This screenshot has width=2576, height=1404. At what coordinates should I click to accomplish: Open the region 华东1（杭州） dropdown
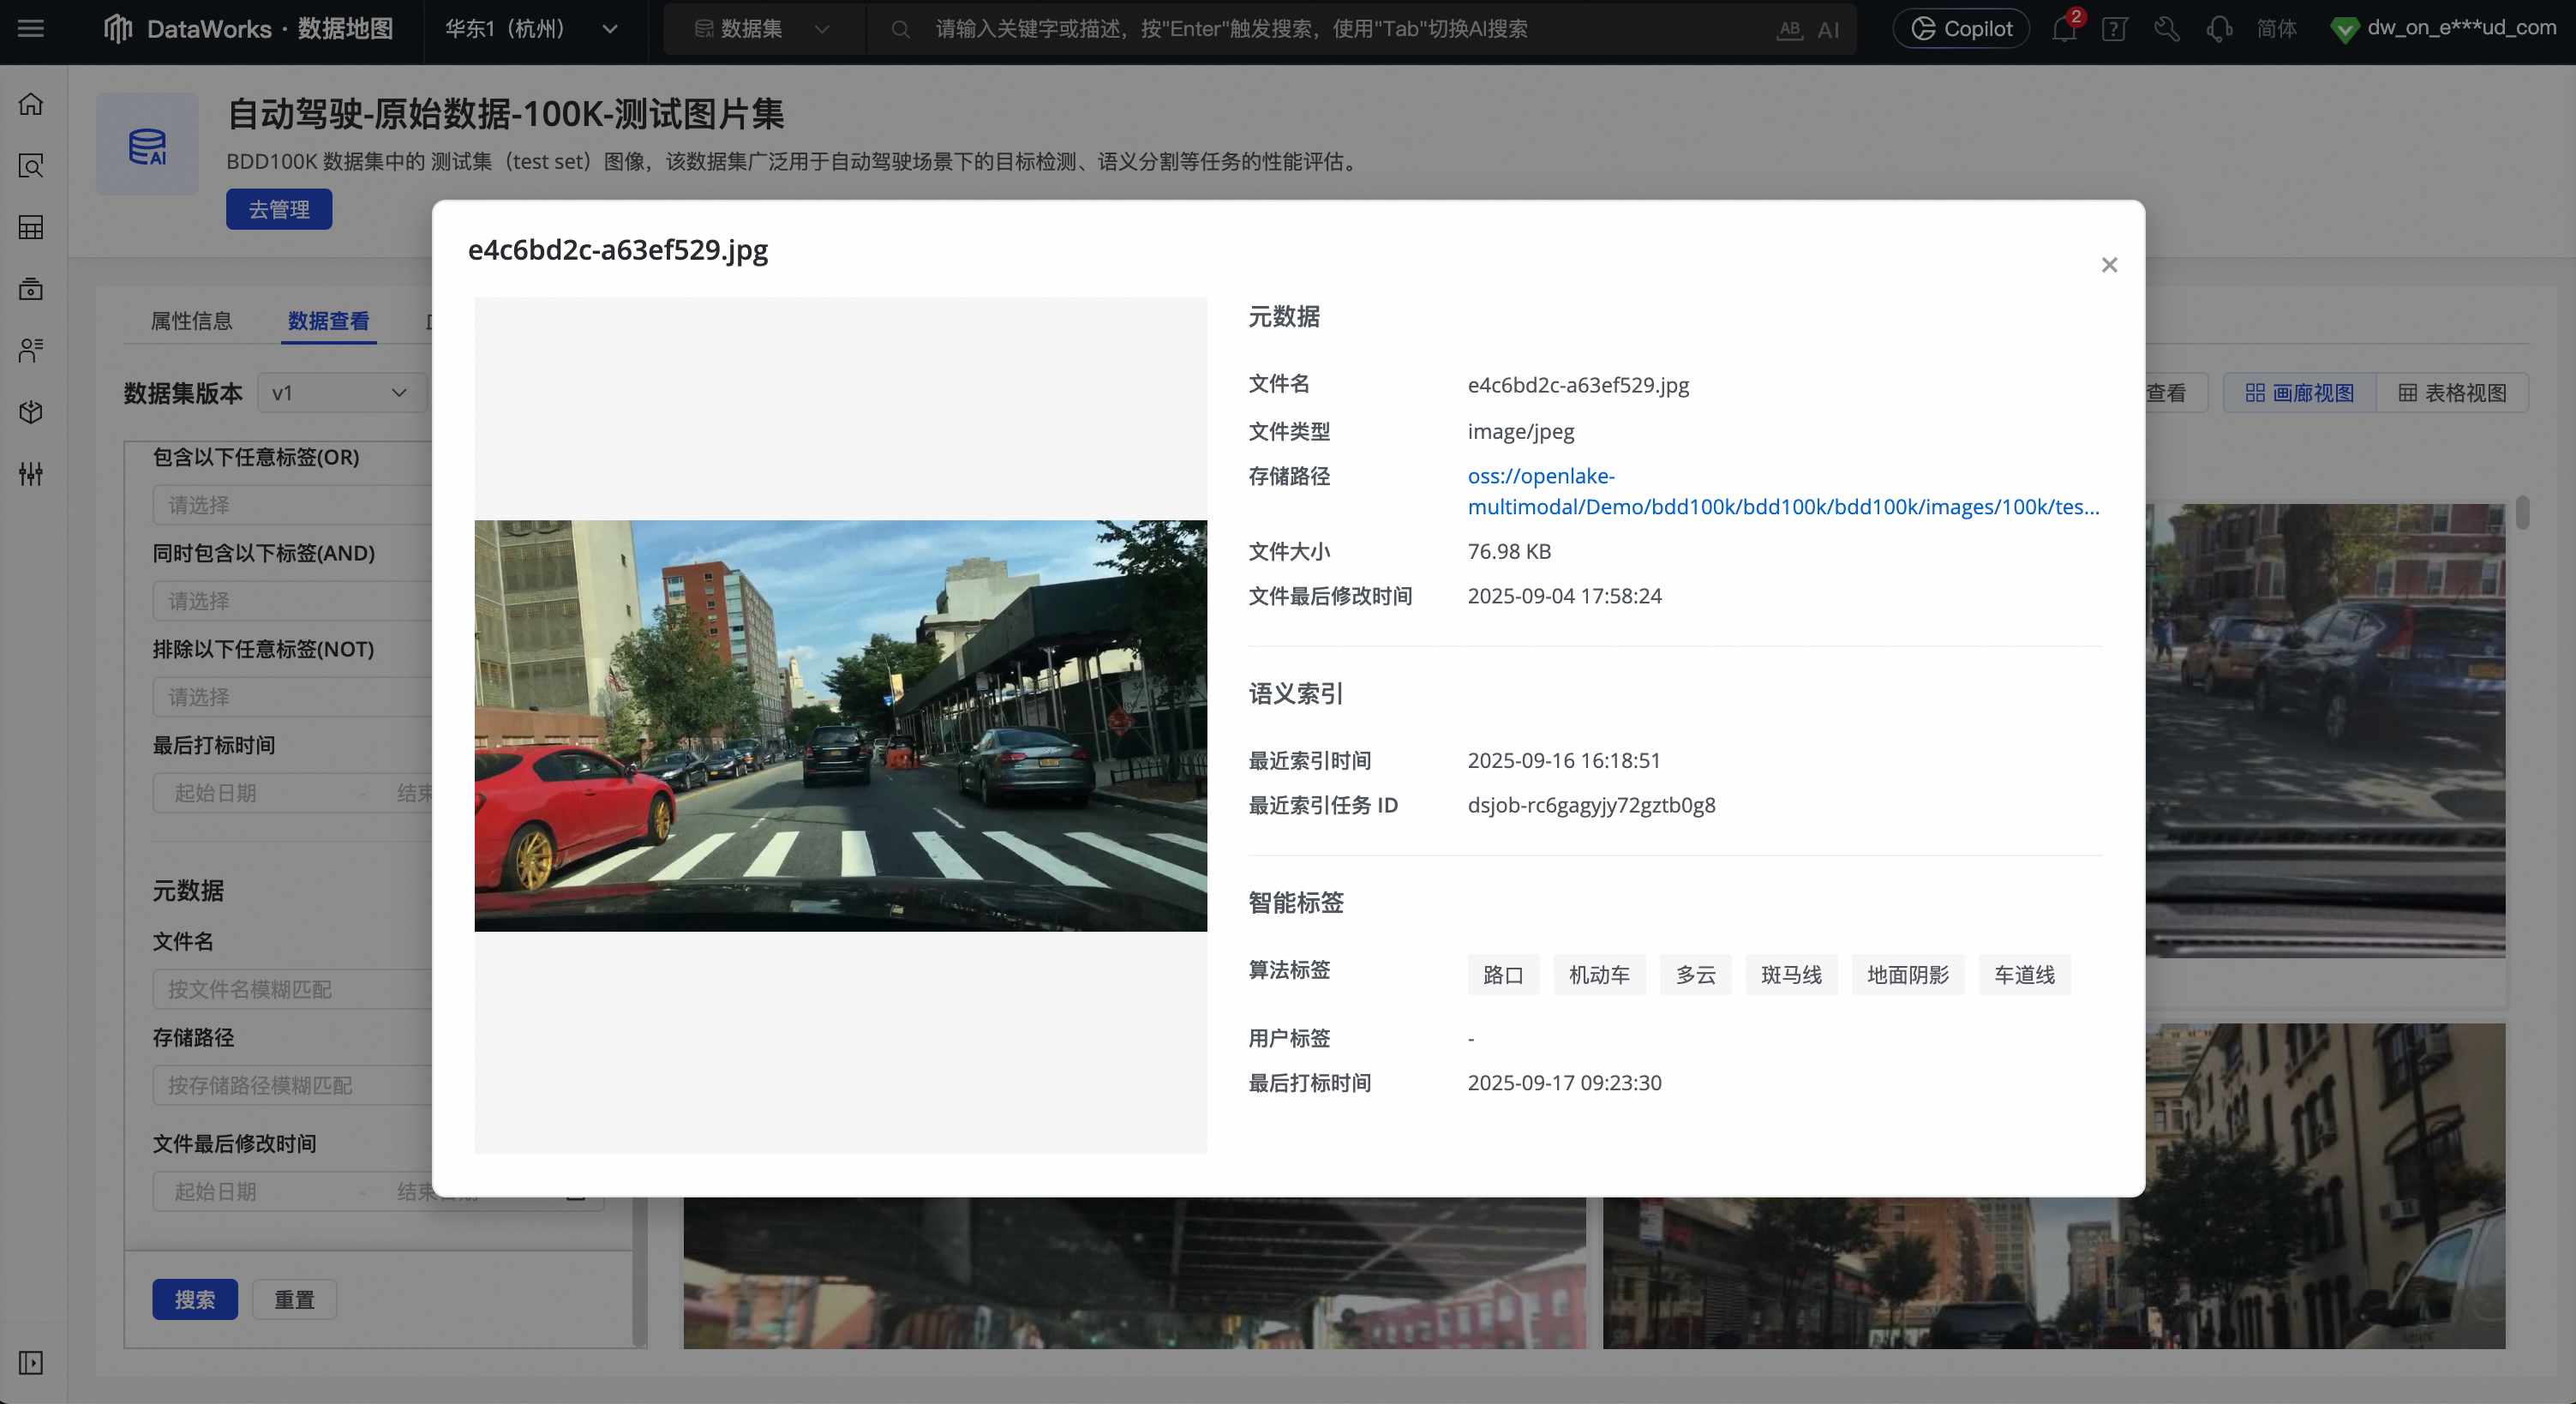(531, 29)
